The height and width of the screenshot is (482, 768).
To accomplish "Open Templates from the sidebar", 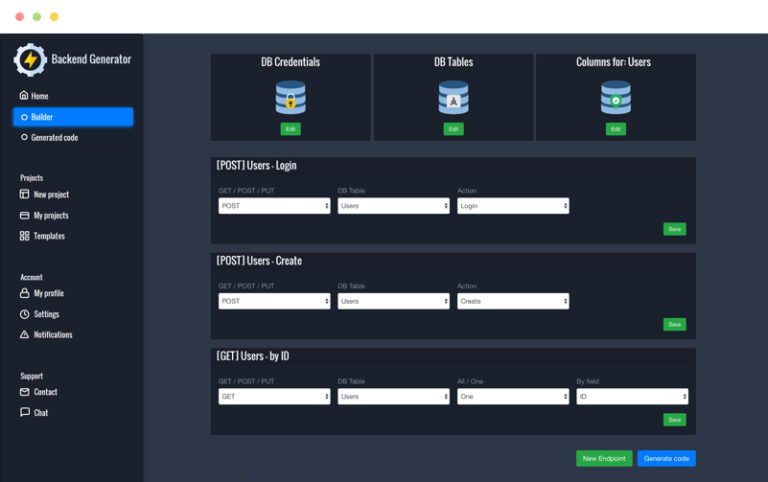I will tap(48, 237).
